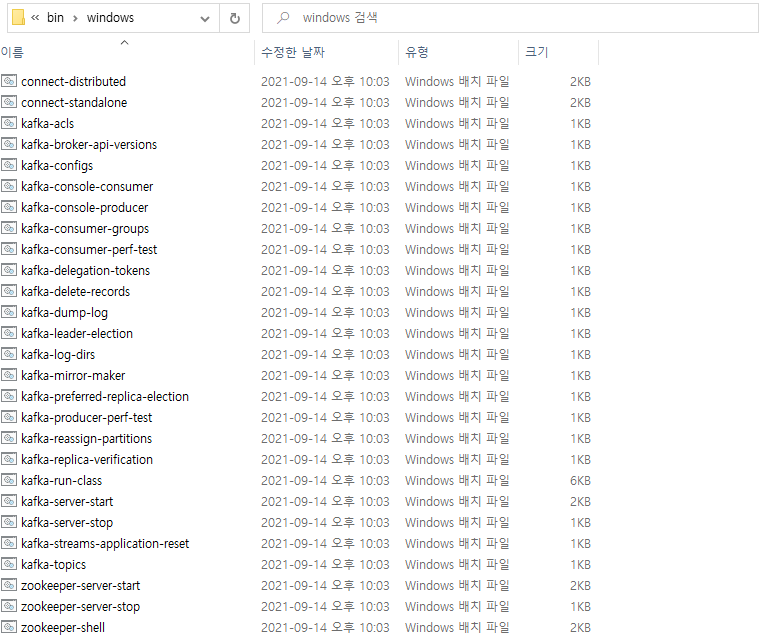
Task: Select file name kafka-broker-api-versions
Action: click(x=89, y=144)
